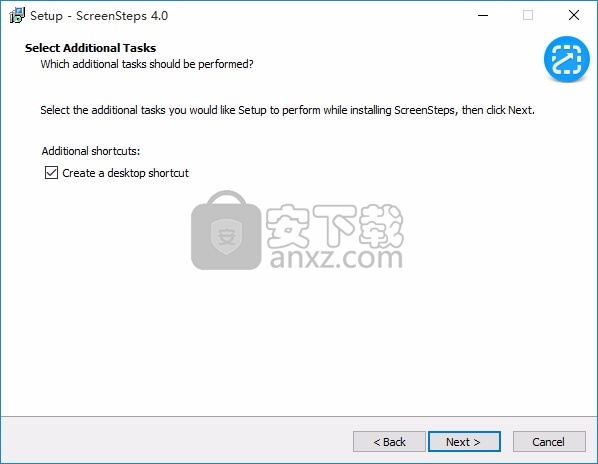Click the anxz.com watermark text
Screen dimensions: 598x464
tap(336, 258)
